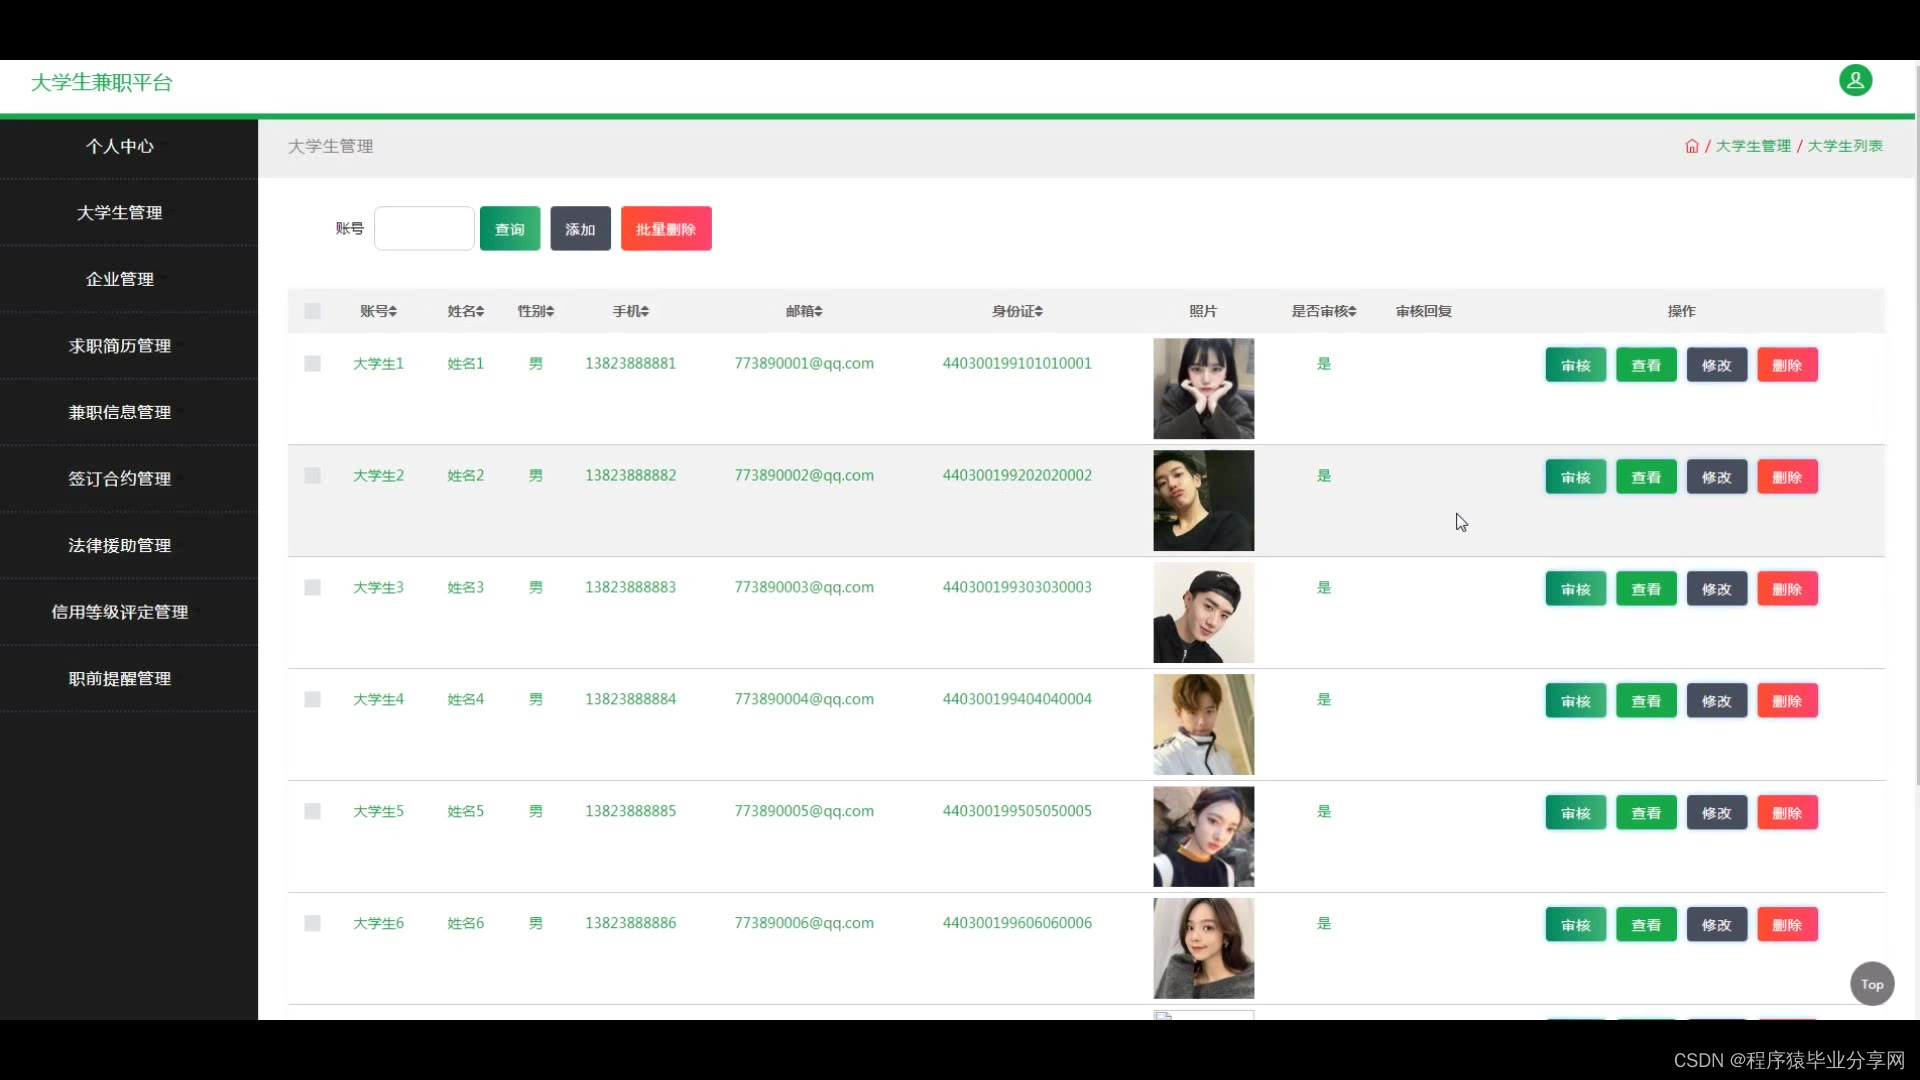Sort the table by 手机 column arrows
The width and height of the screenshot is (1920, 1080).
click(645, 312)
